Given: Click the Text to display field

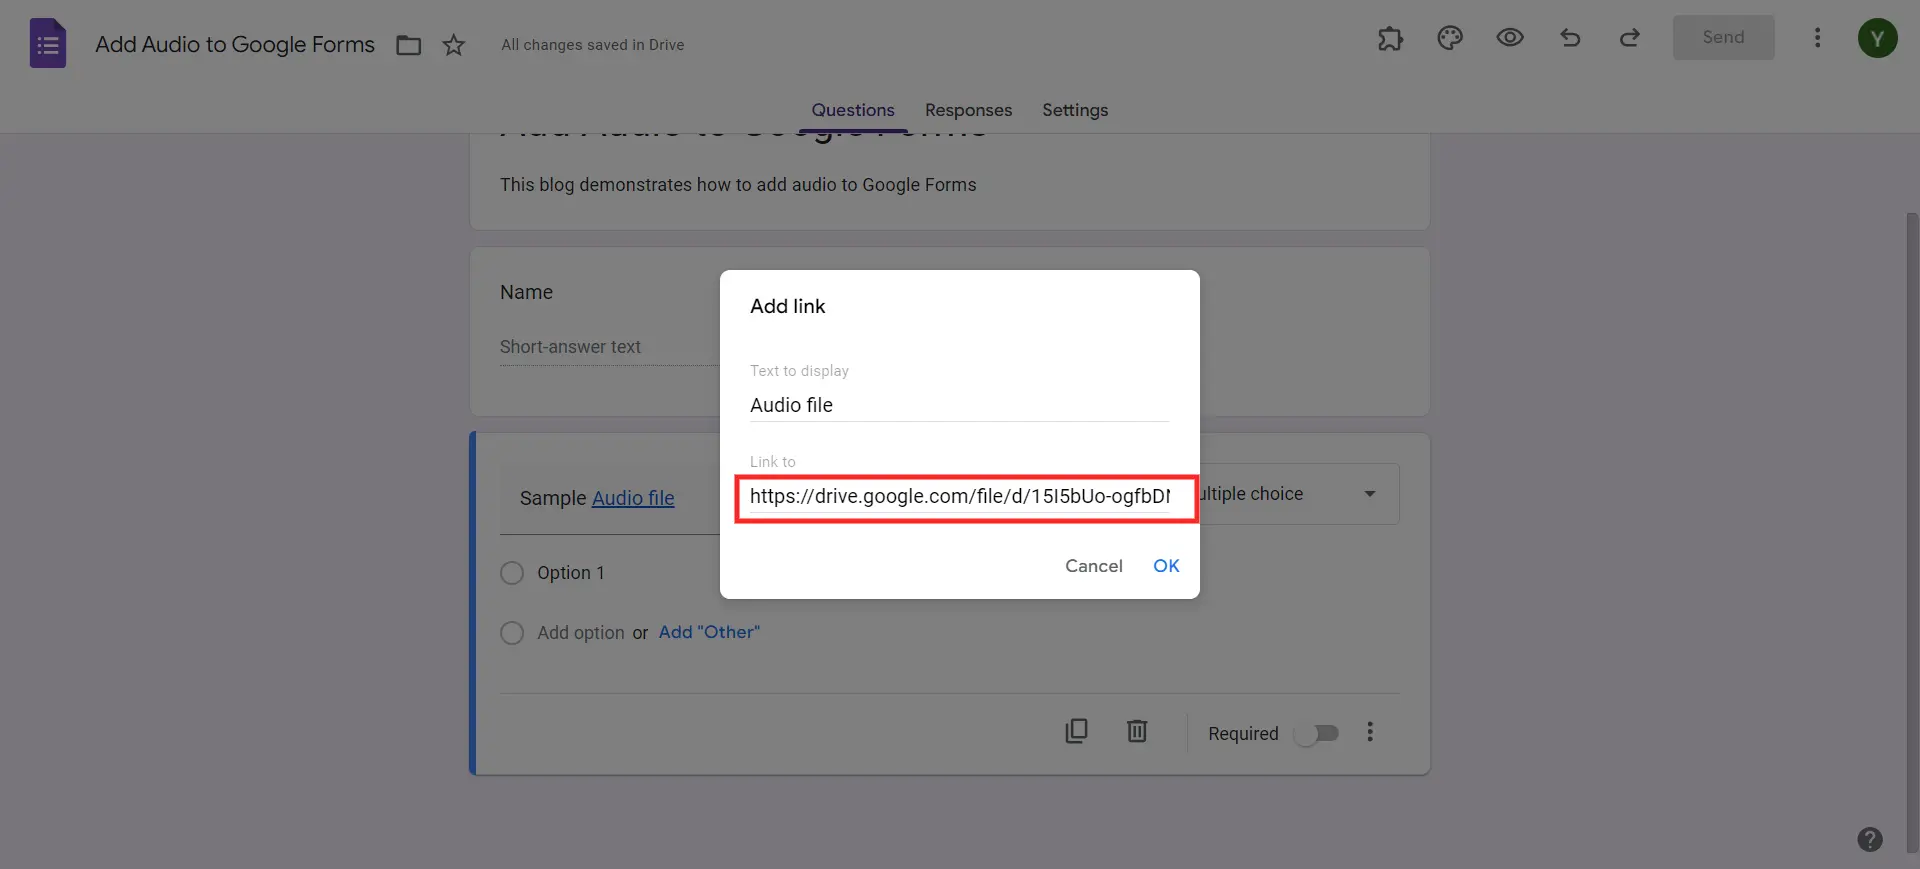Looking at the screenshot, I should pyautogui.click(x=959, y=405).
